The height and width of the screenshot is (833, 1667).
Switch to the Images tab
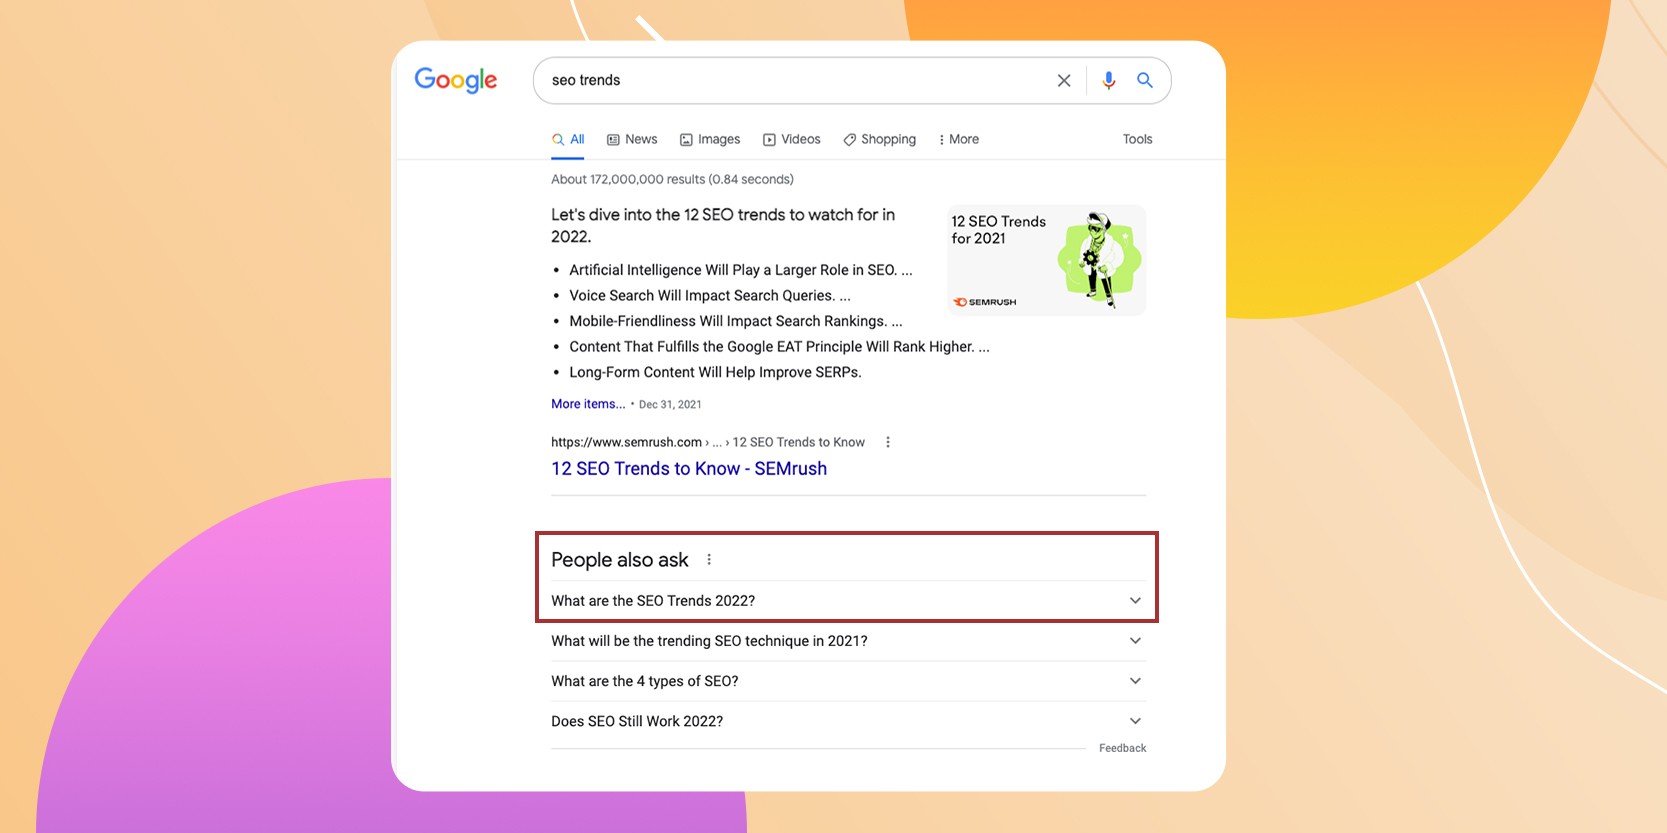[710, 140]
